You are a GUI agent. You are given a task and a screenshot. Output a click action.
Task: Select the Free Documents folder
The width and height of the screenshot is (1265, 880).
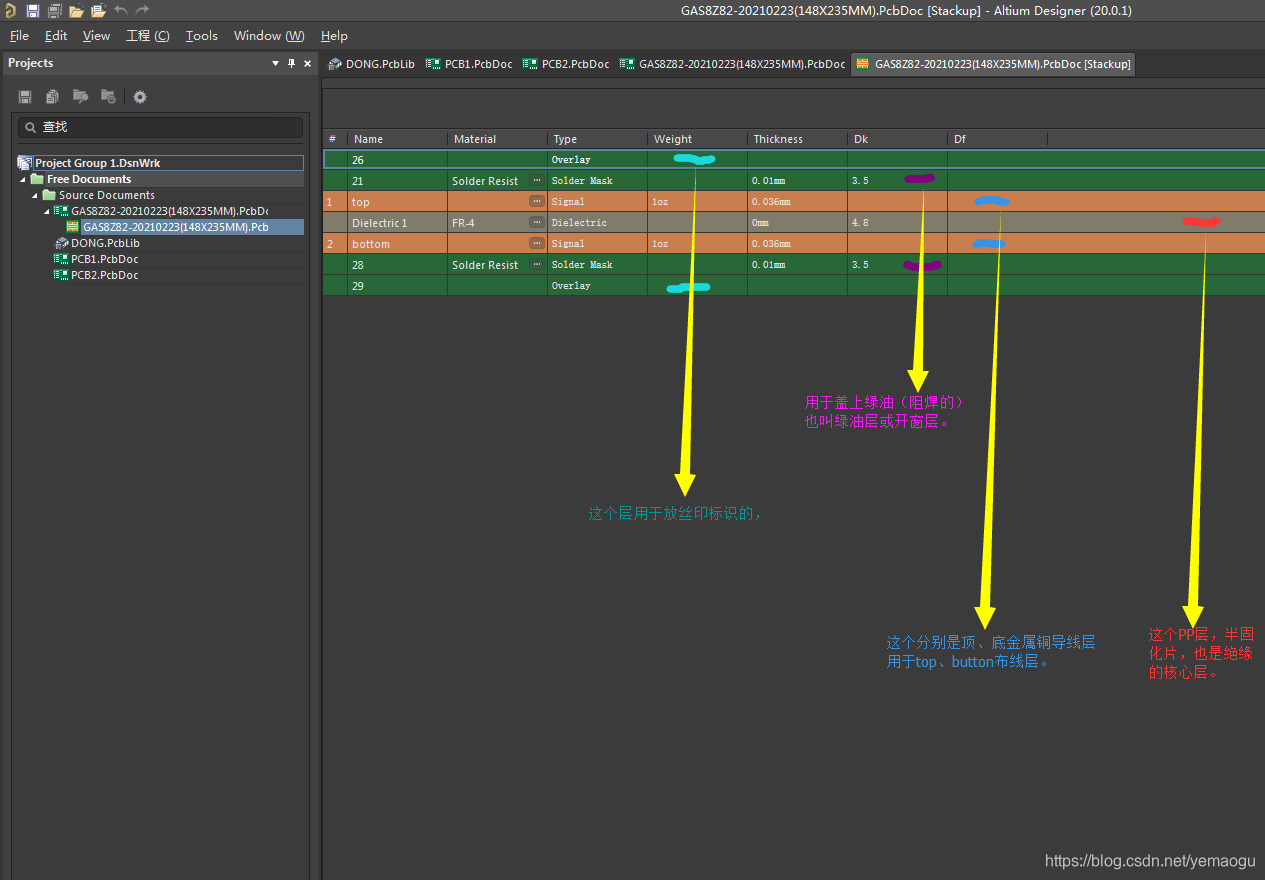coord(89,180)
